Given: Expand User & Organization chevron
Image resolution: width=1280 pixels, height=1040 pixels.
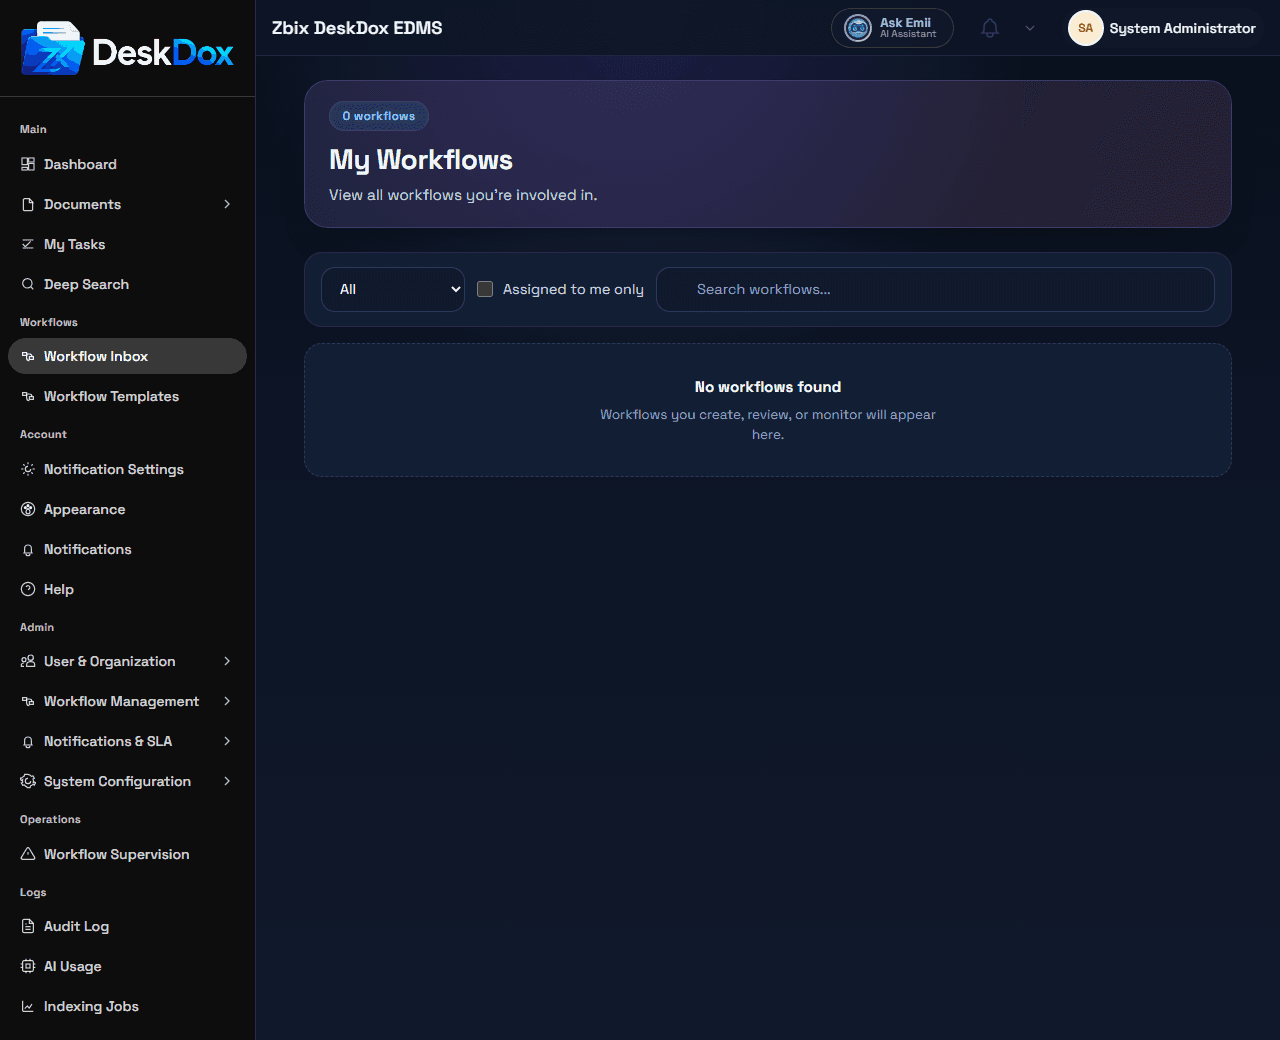Looking at the screenshot, I should [227, 661].
